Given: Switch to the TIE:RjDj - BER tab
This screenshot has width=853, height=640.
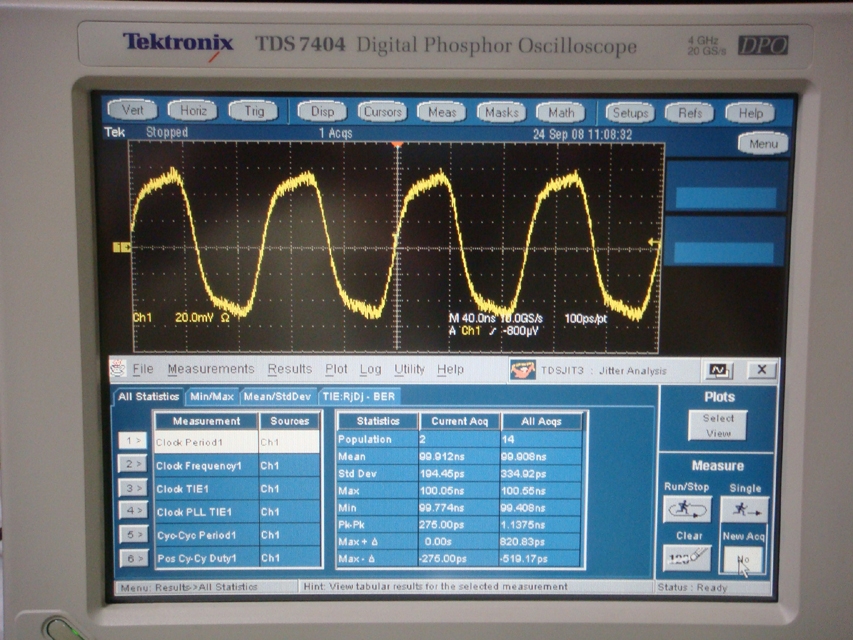Looking at the screenshot, I should point(359,397).
